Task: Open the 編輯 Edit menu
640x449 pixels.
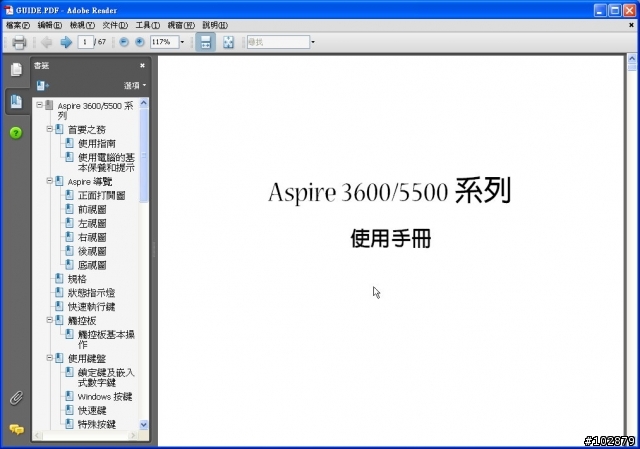Action: 49,25
